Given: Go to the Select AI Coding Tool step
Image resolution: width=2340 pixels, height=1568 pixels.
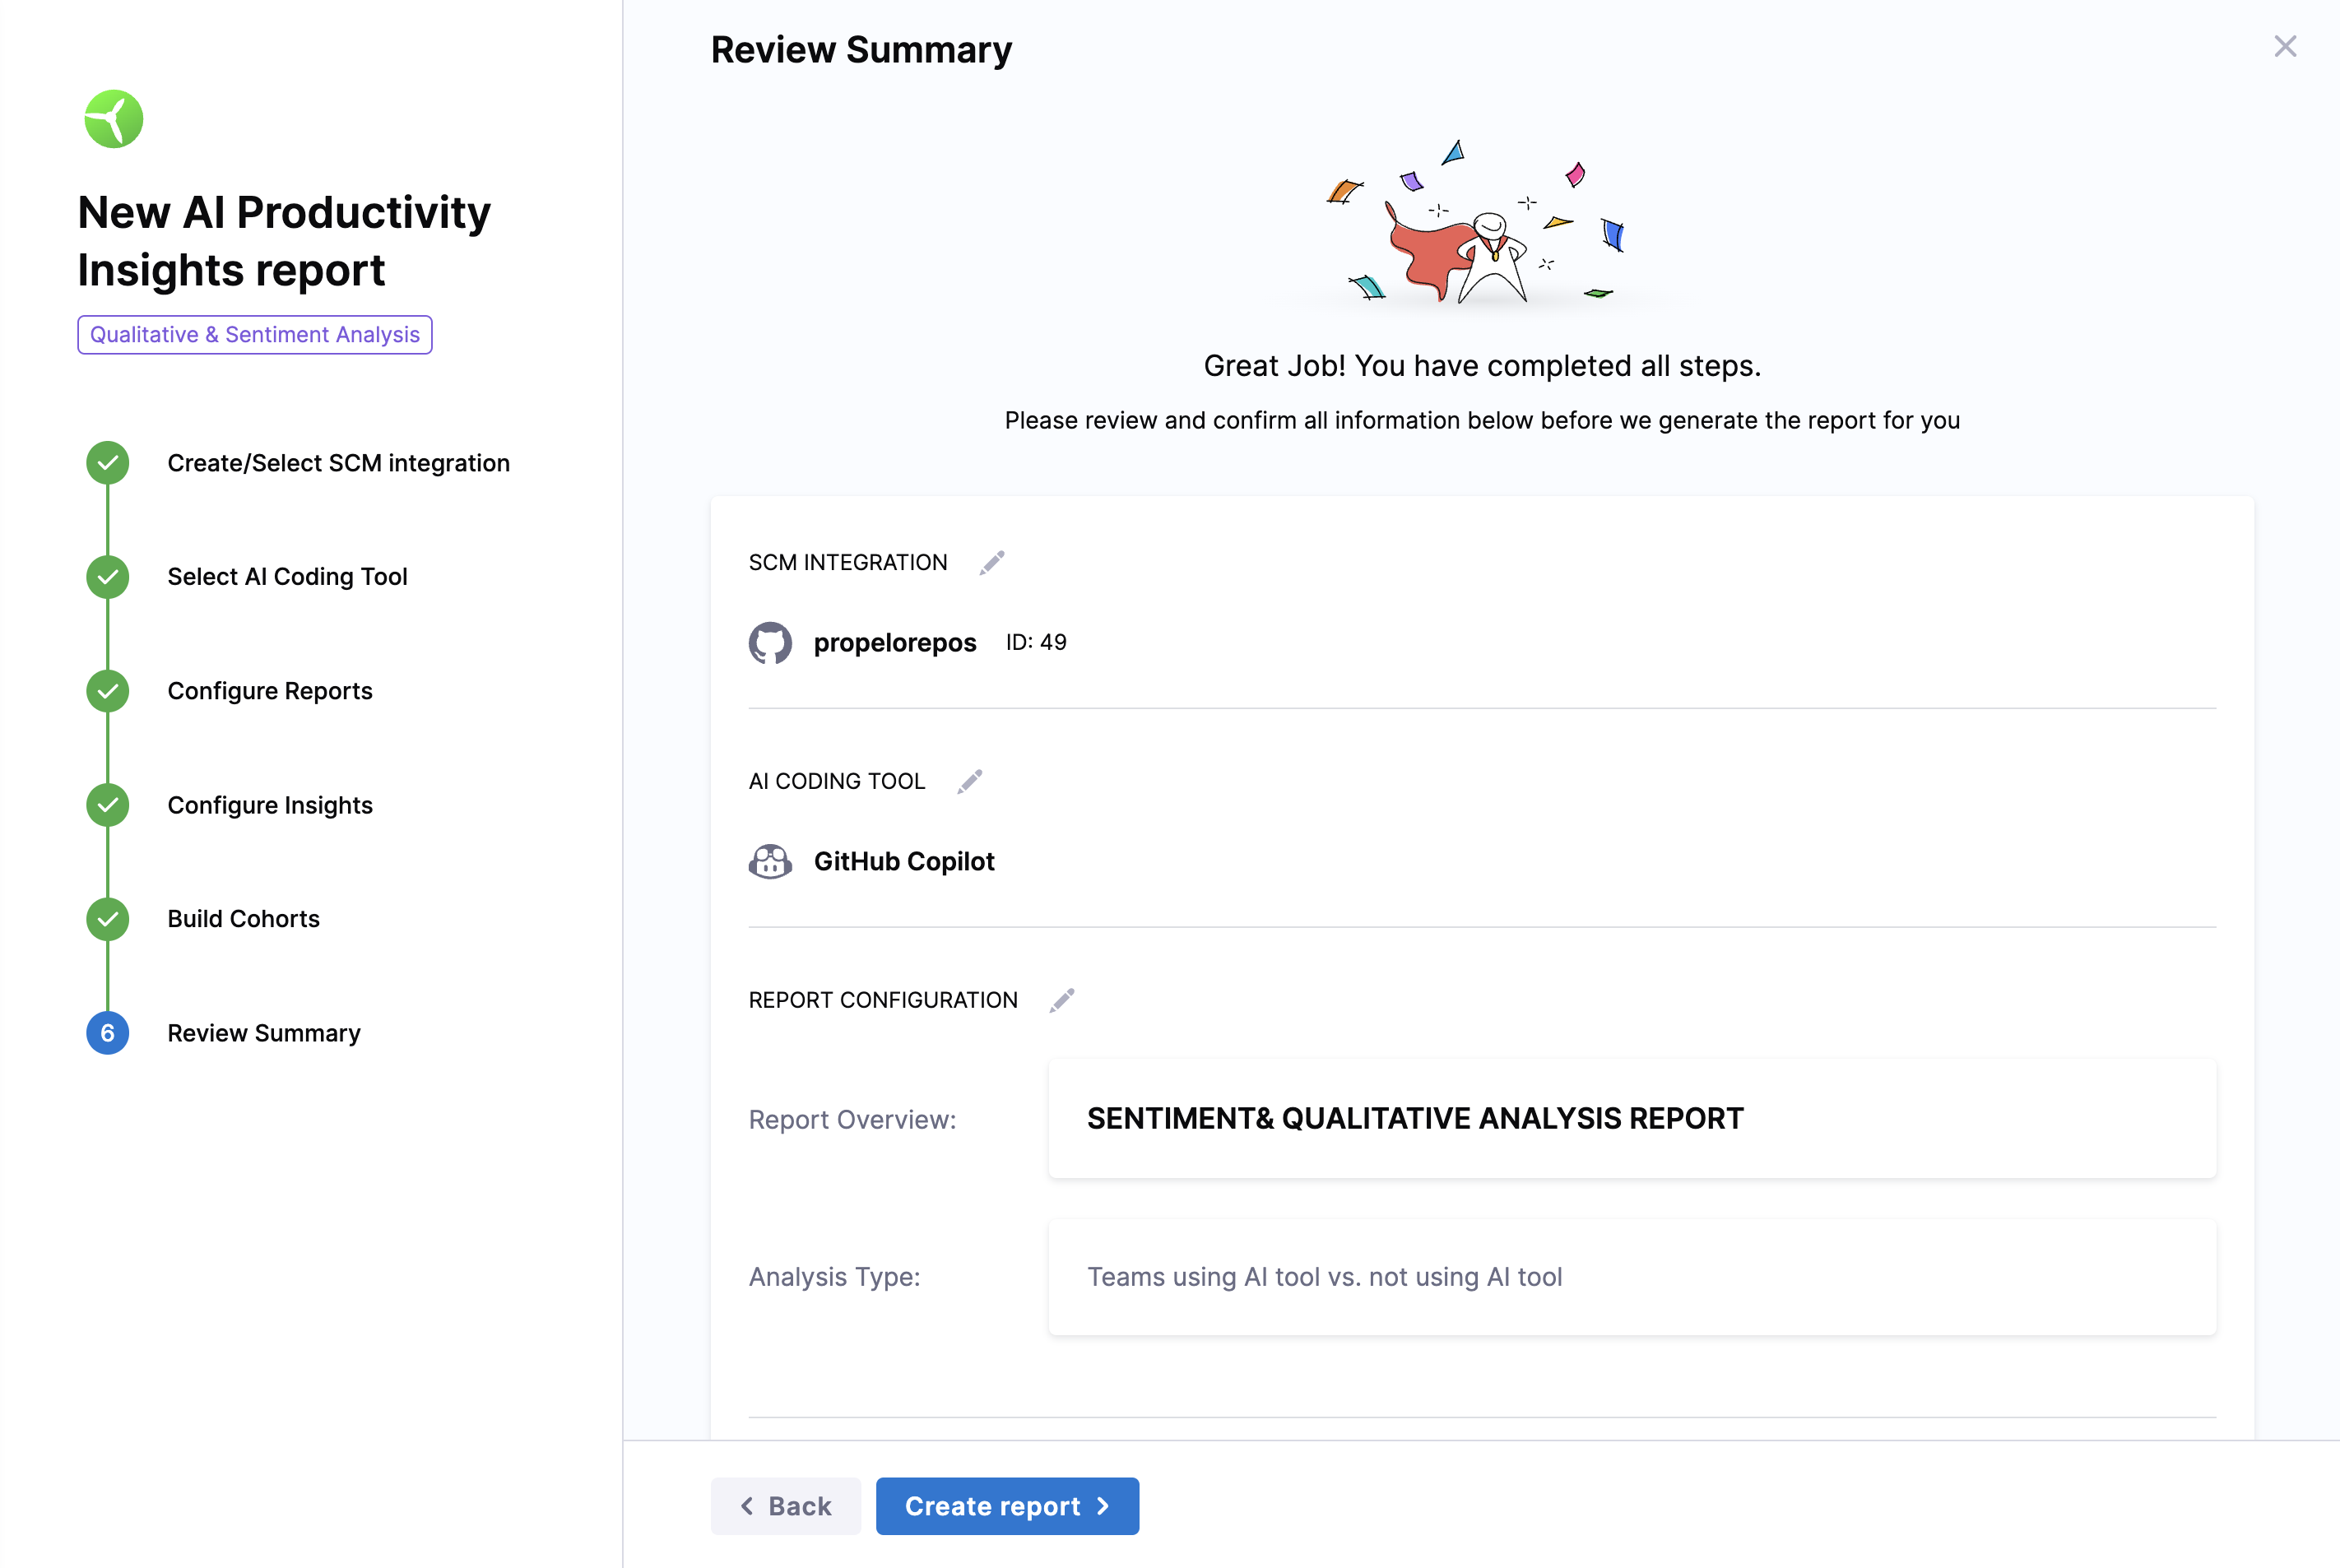Looking at the screenshot, I should (287, 577).
